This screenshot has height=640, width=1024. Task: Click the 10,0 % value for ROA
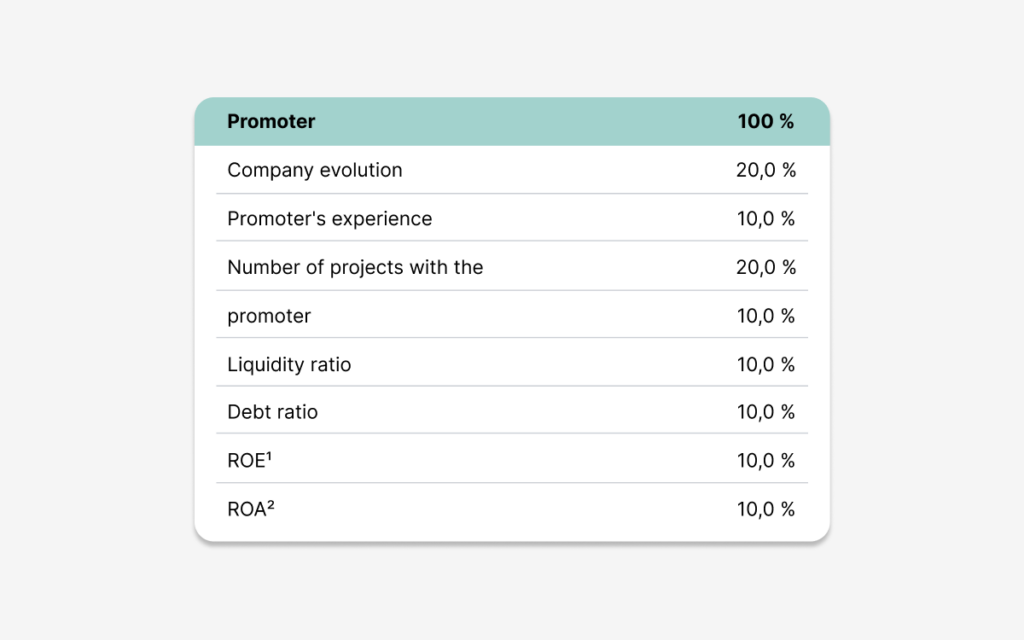click(765, 509)
